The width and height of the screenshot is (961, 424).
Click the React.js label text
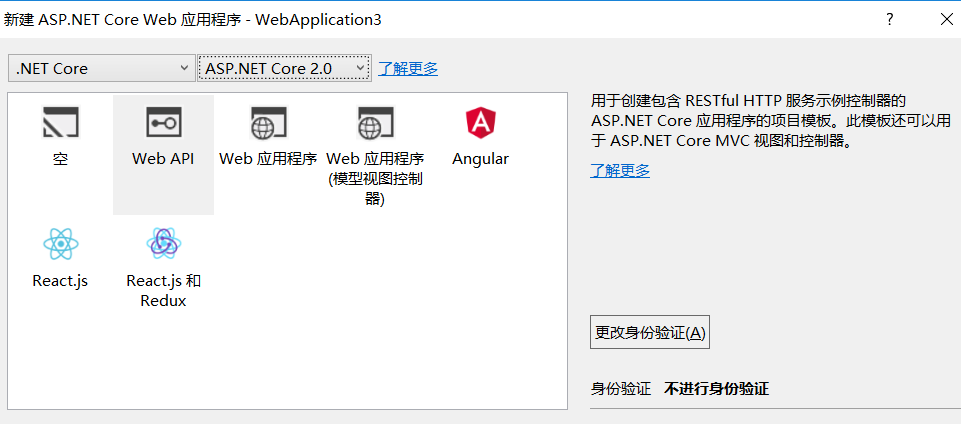click(x=60, y=281)
